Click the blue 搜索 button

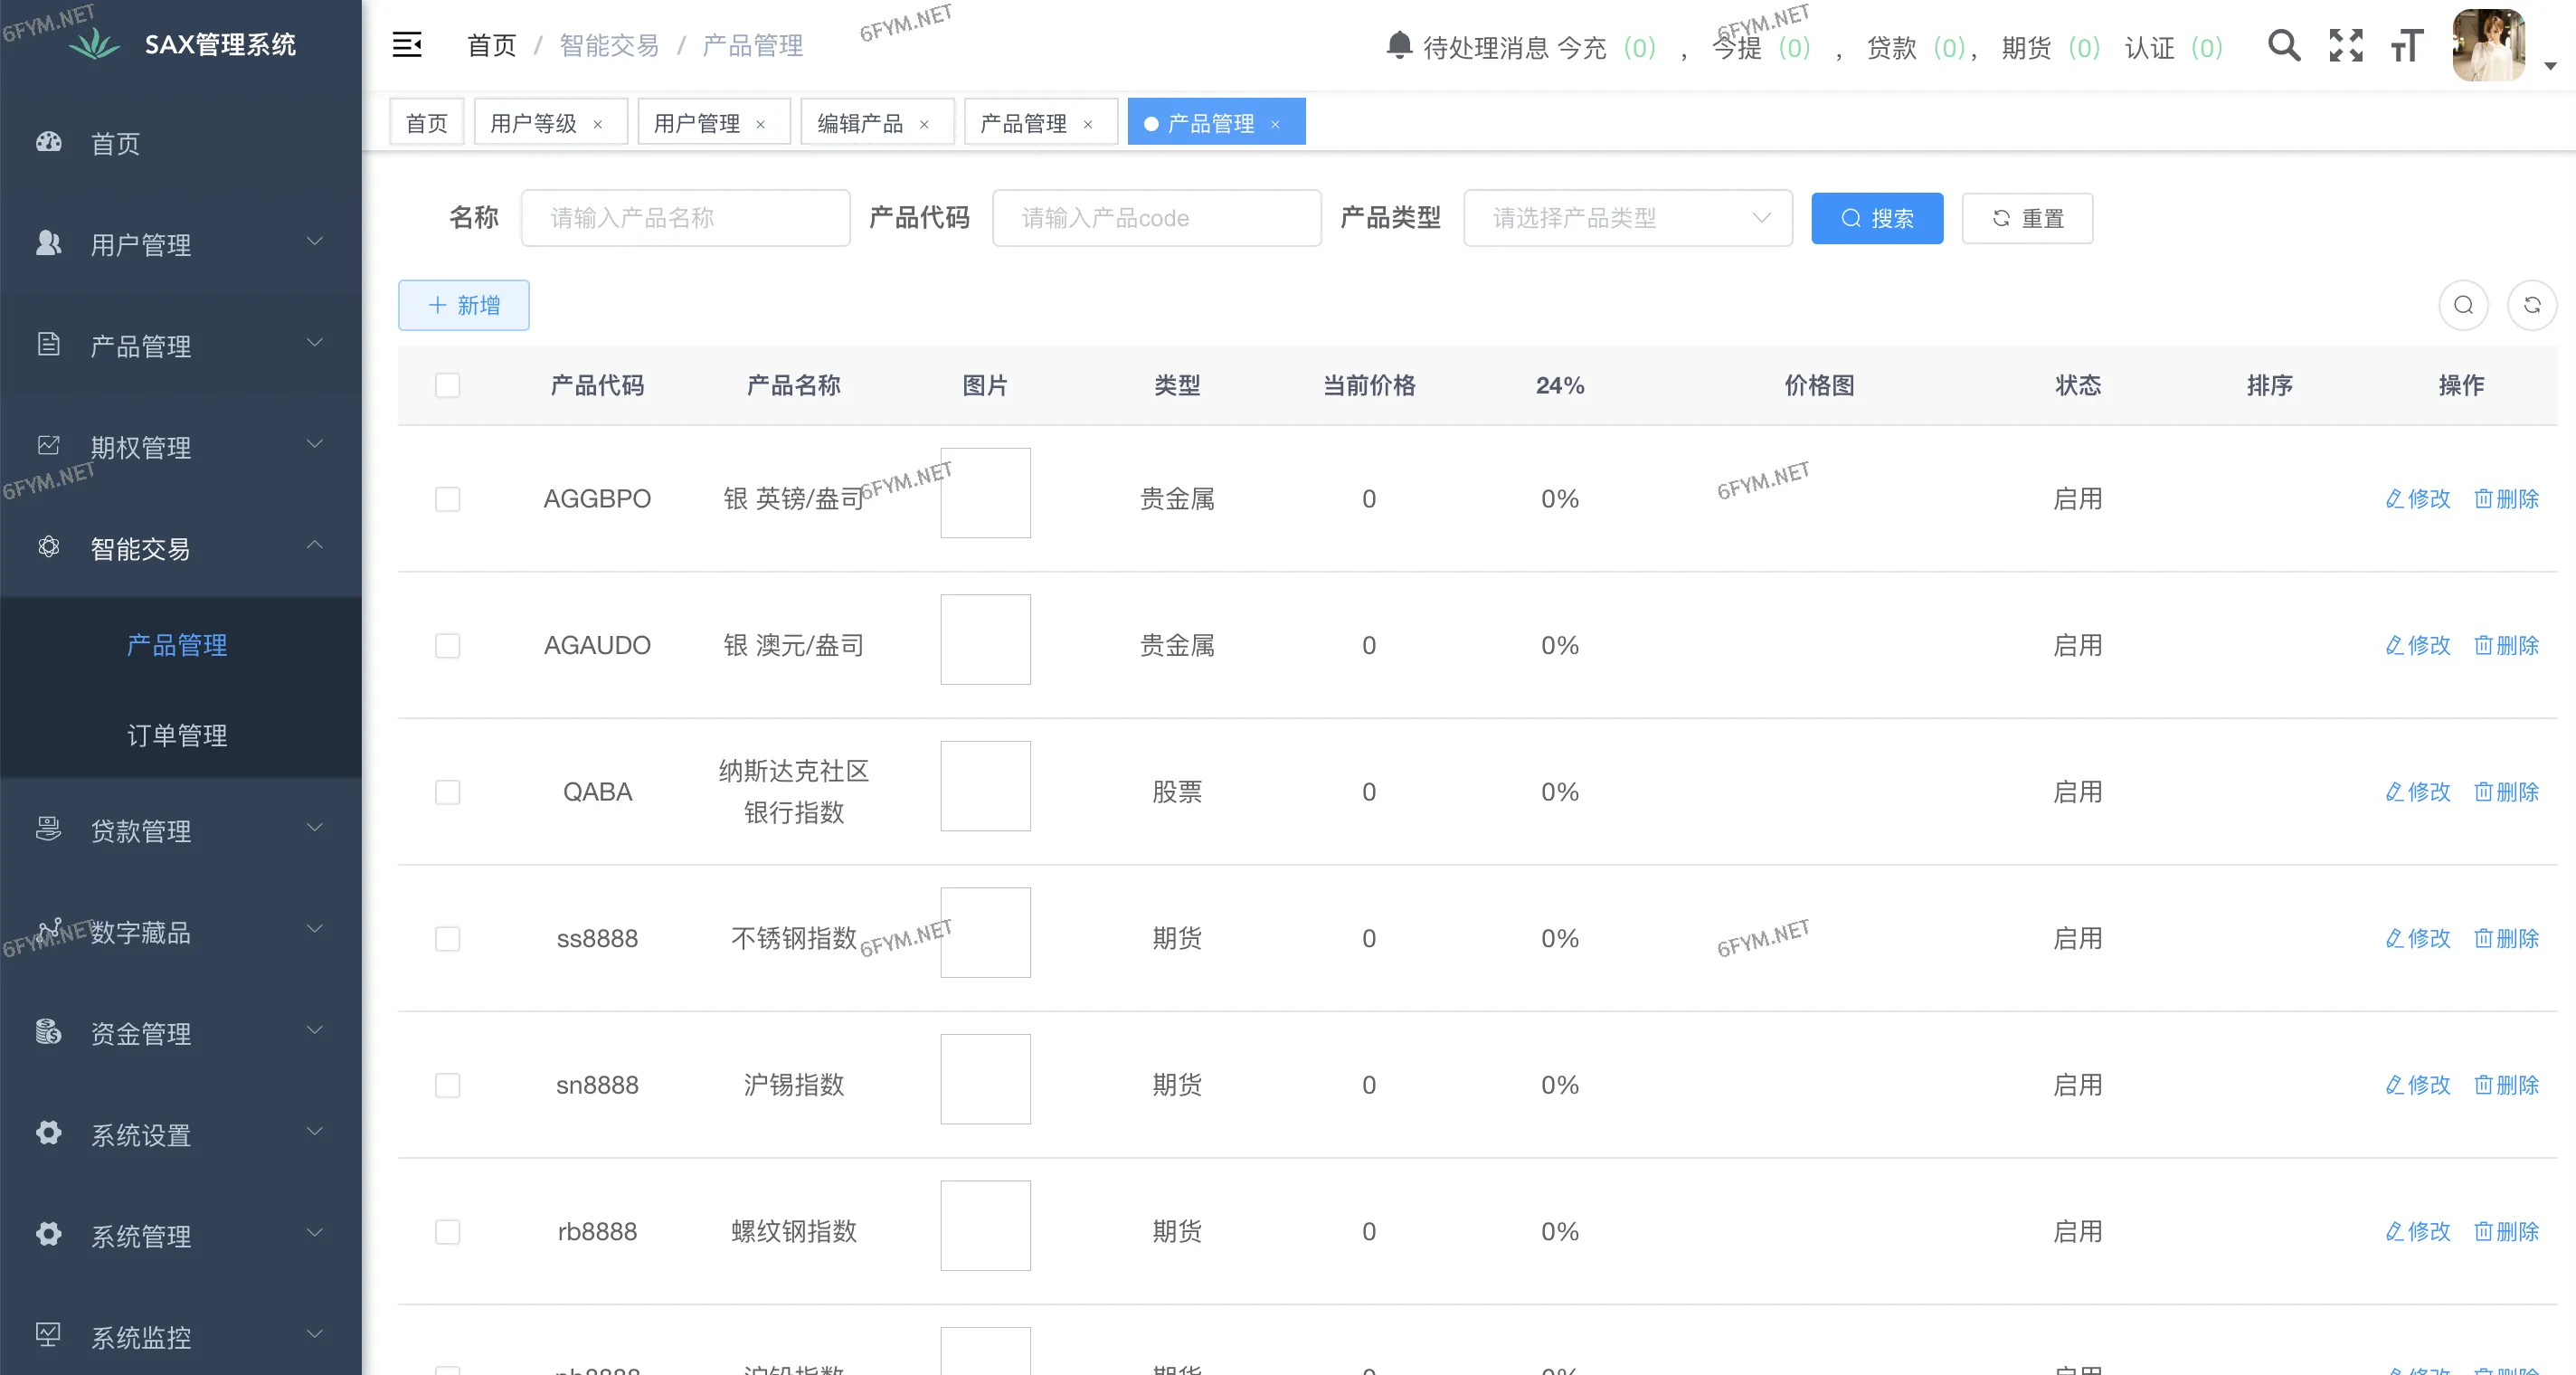point(1876,218)
